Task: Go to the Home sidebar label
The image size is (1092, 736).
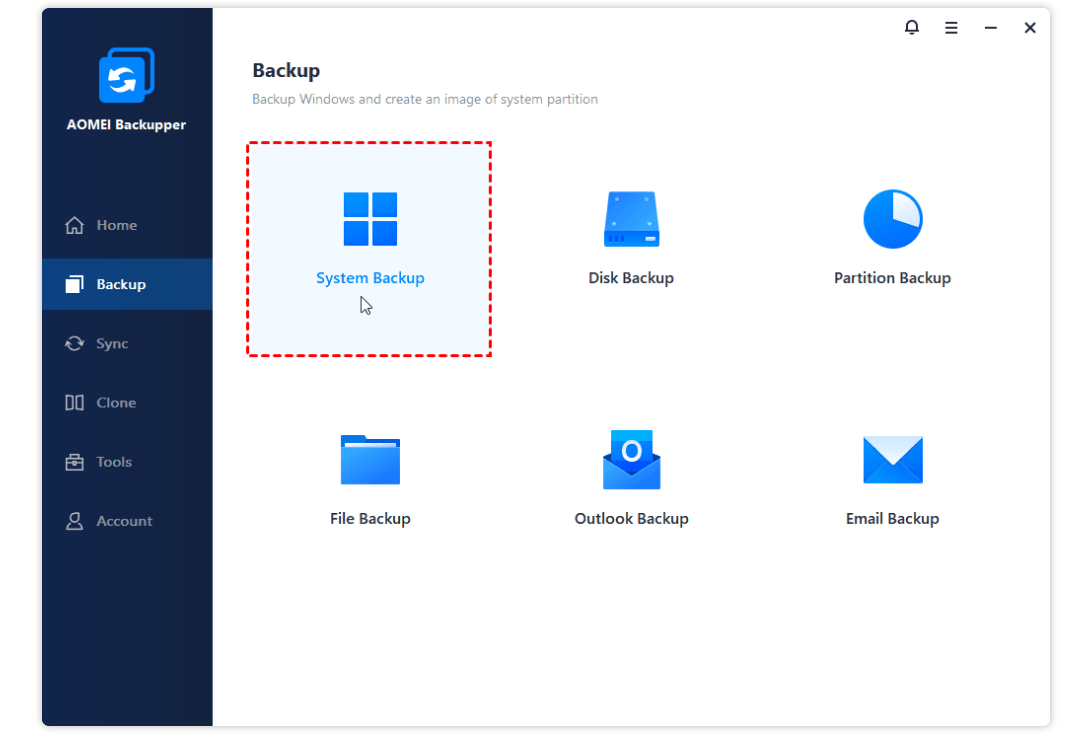Action: pyautogui.click(x=116, y=225)
